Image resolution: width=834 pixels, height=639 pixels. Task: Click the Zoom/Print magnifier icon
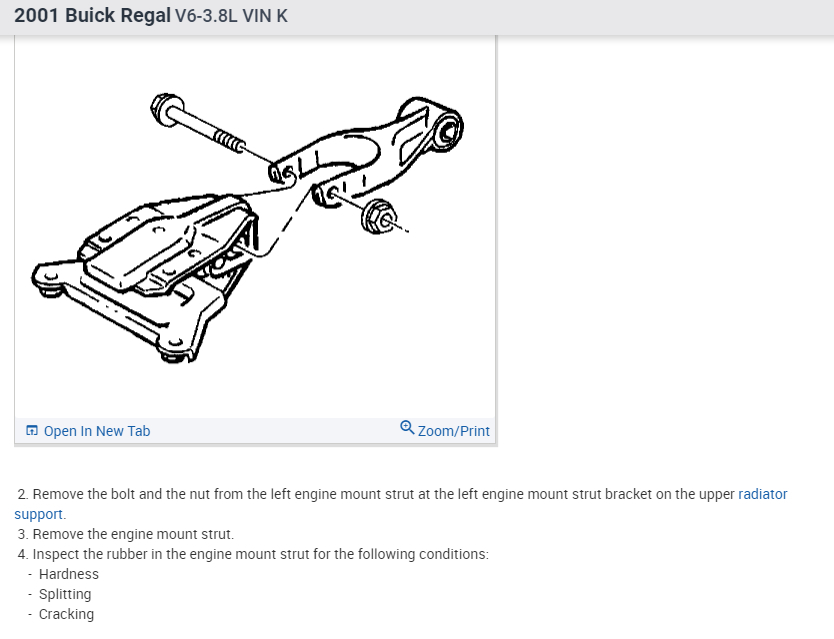pos(407,427)
